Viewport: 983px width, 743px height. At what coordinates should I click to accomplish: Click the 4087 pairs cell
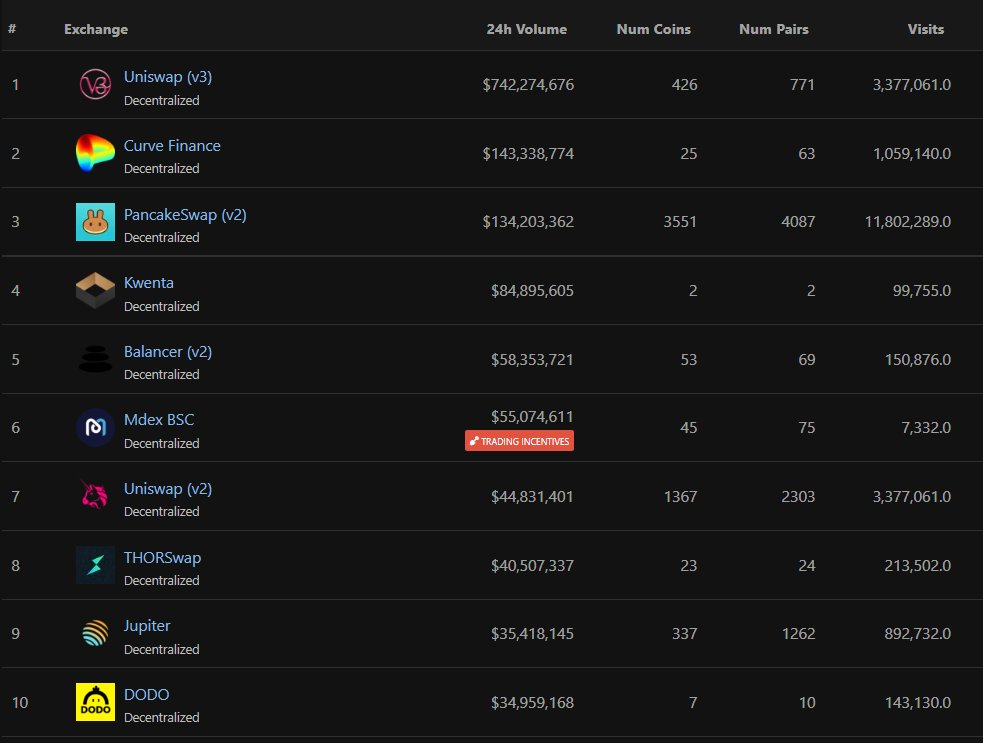point(798,221)
